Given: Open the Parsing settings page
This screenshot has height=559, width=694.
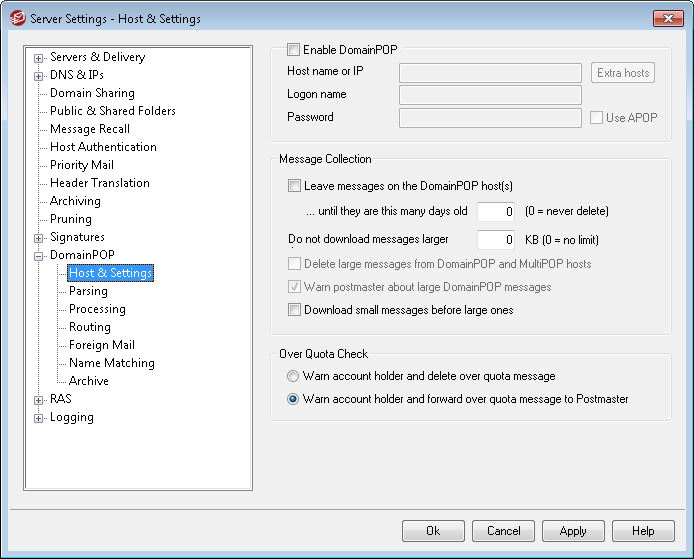Looking at the screenshot, I should point(89,291).
